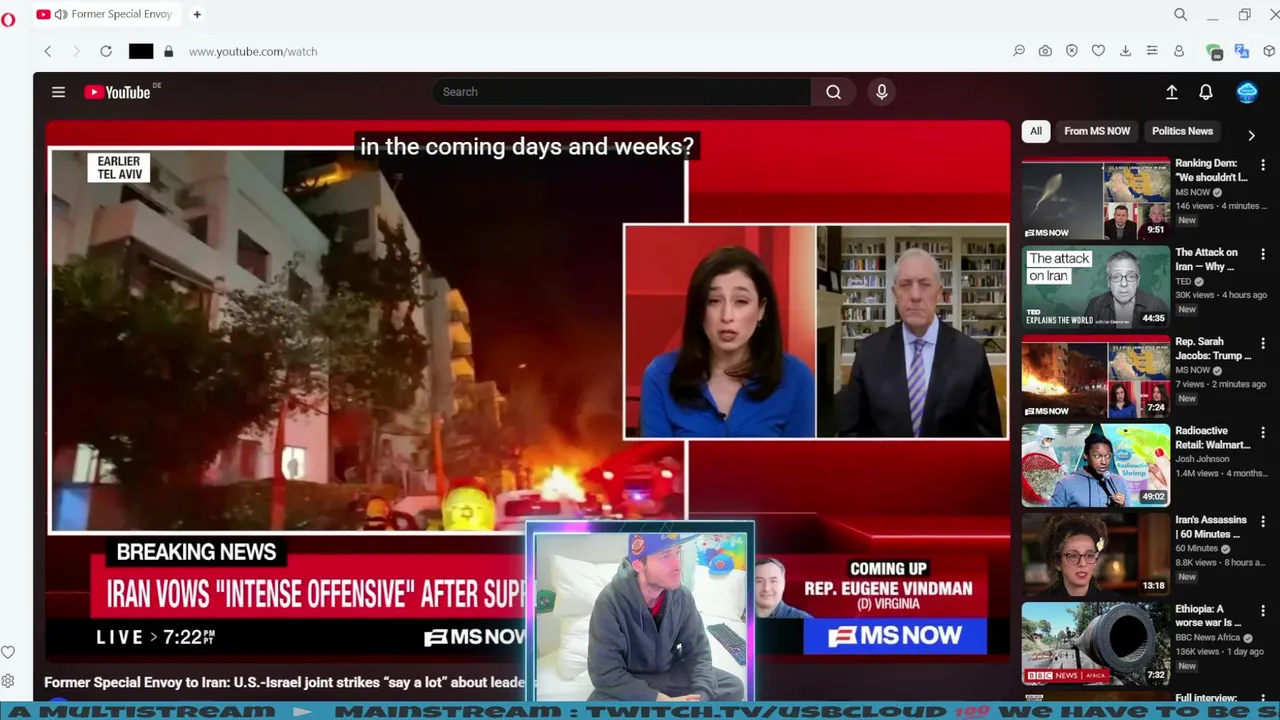Image resolution: width=1280 pixels, height=720 pixels.
Task: Click the green extension icon in toolbar
Action: (x=1214, y=52)
